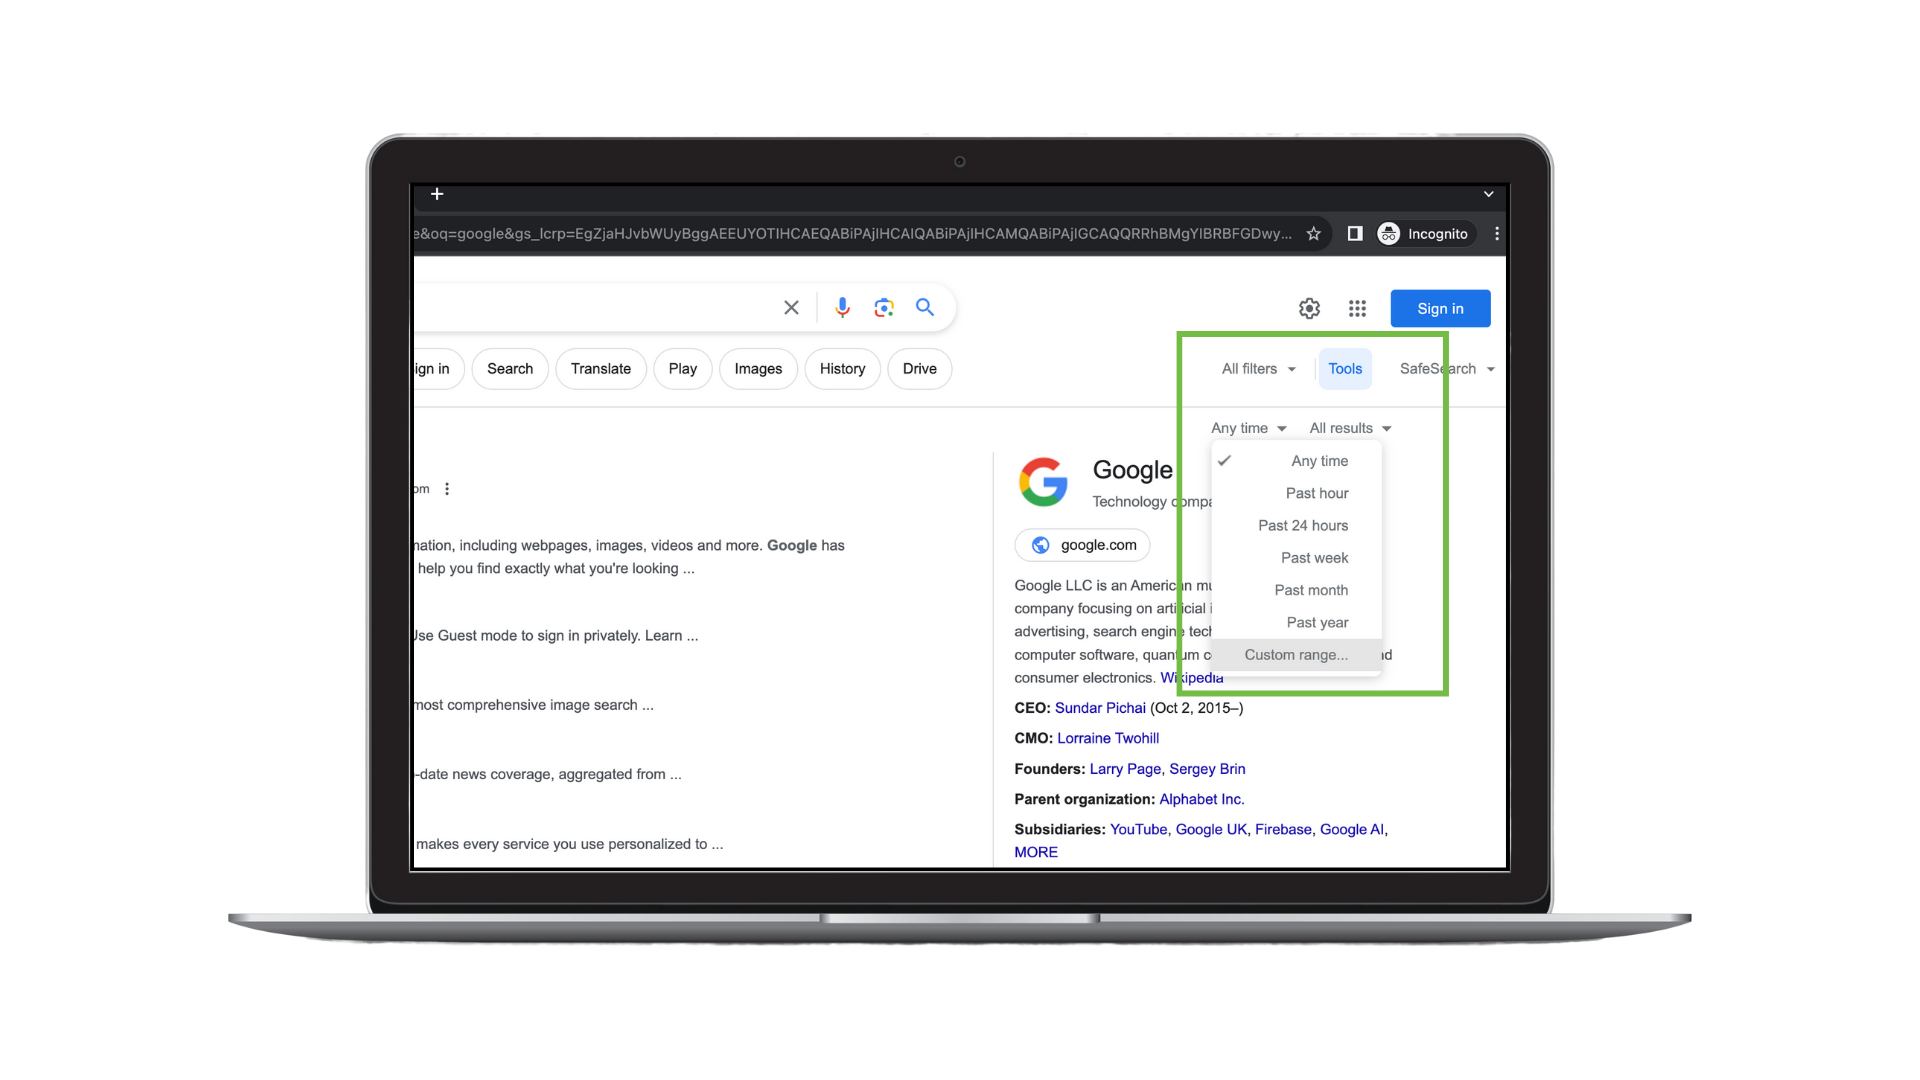Viewport: 1920px width, 1080px height.
Task: Click the Settings gear icon
Action: (1309, 309)
